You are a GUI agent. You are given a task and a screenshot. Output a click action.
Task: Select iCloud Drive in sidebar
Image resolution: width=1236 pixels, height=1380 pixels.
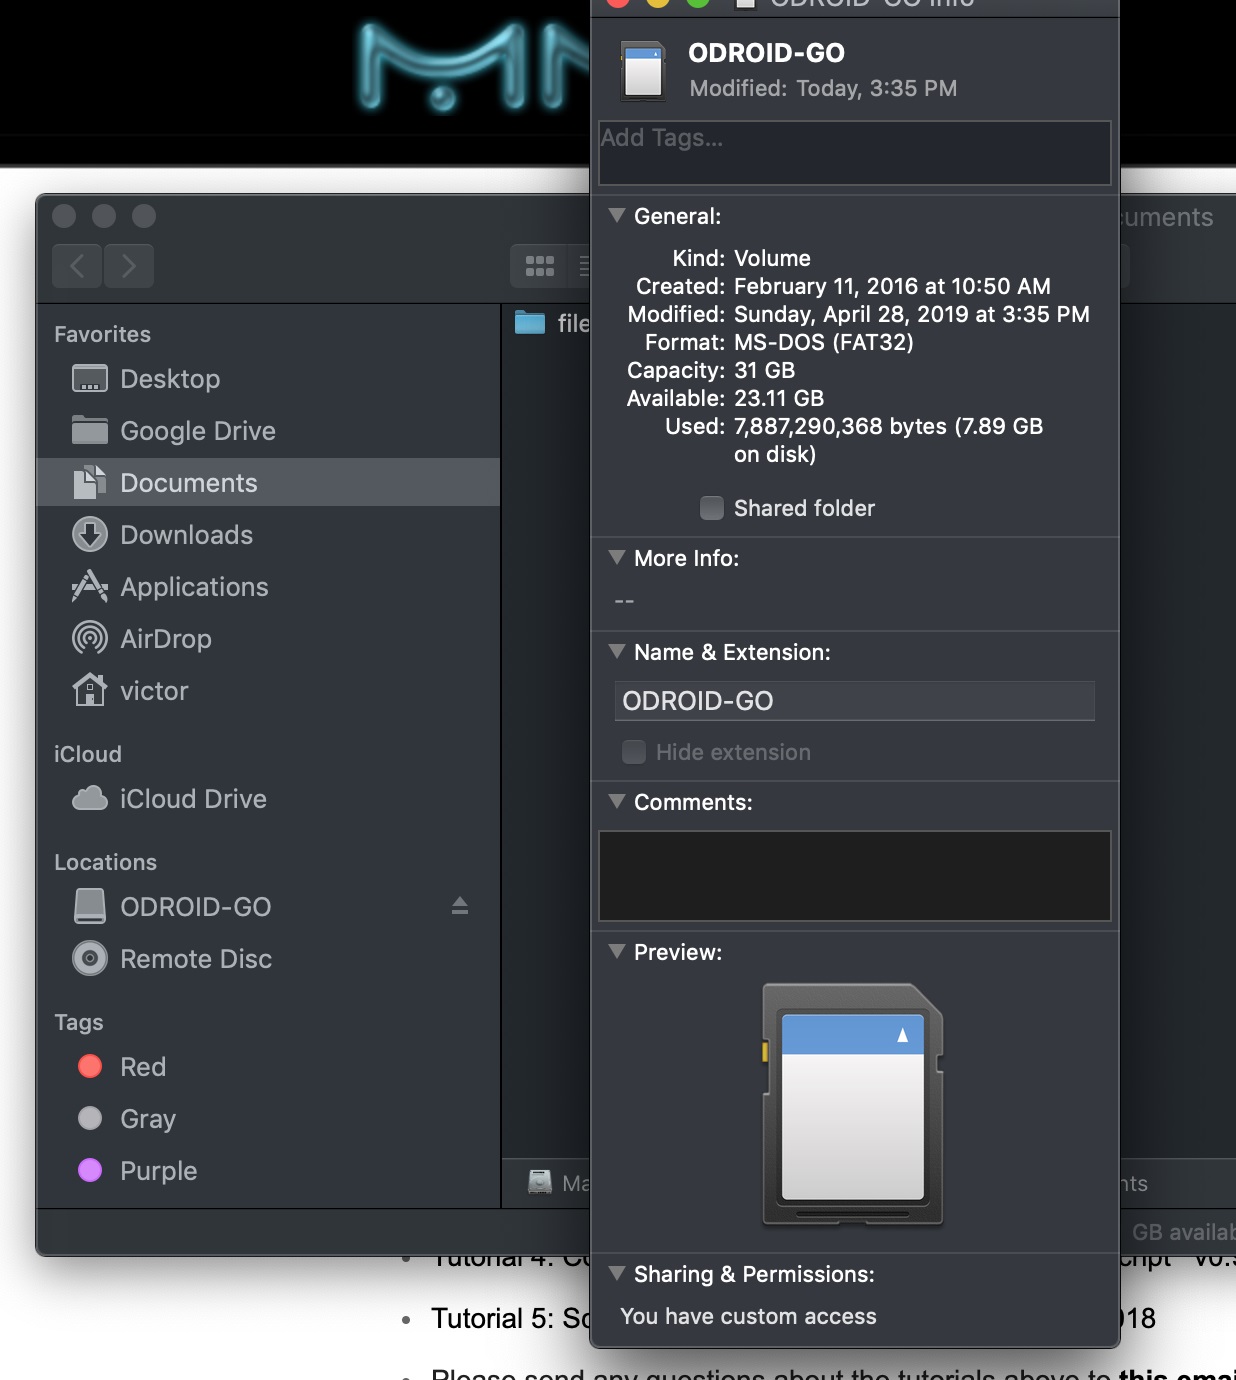tap(193, 799)
